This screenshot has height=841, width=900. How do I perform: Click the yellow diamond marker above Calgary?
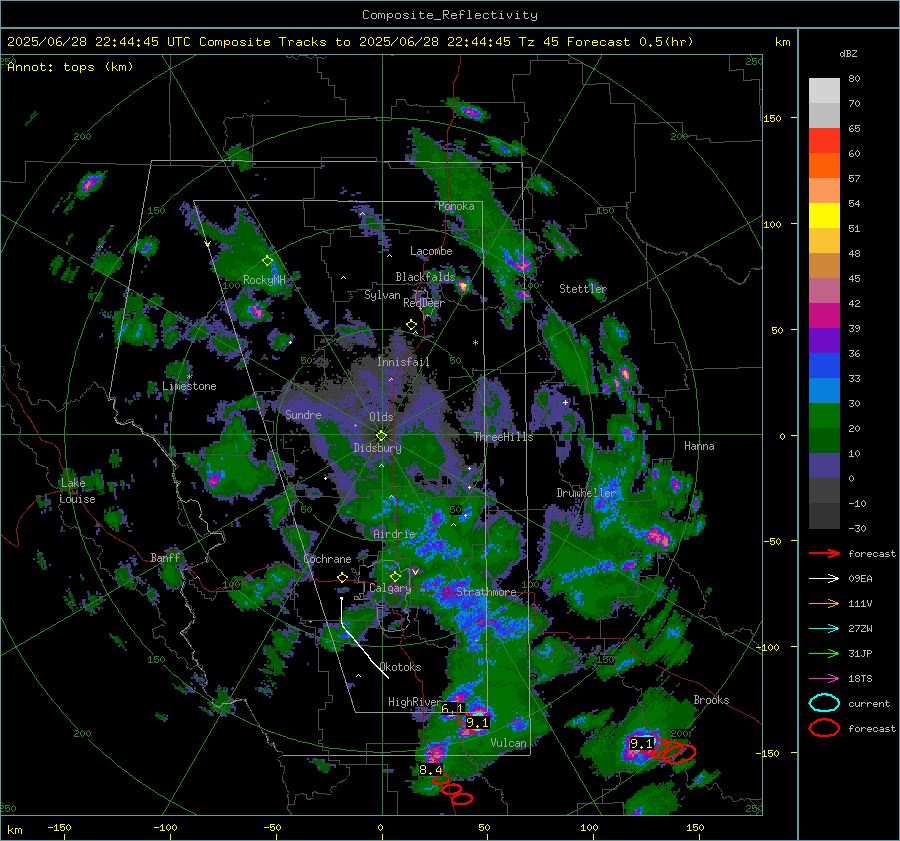[395, 576]
